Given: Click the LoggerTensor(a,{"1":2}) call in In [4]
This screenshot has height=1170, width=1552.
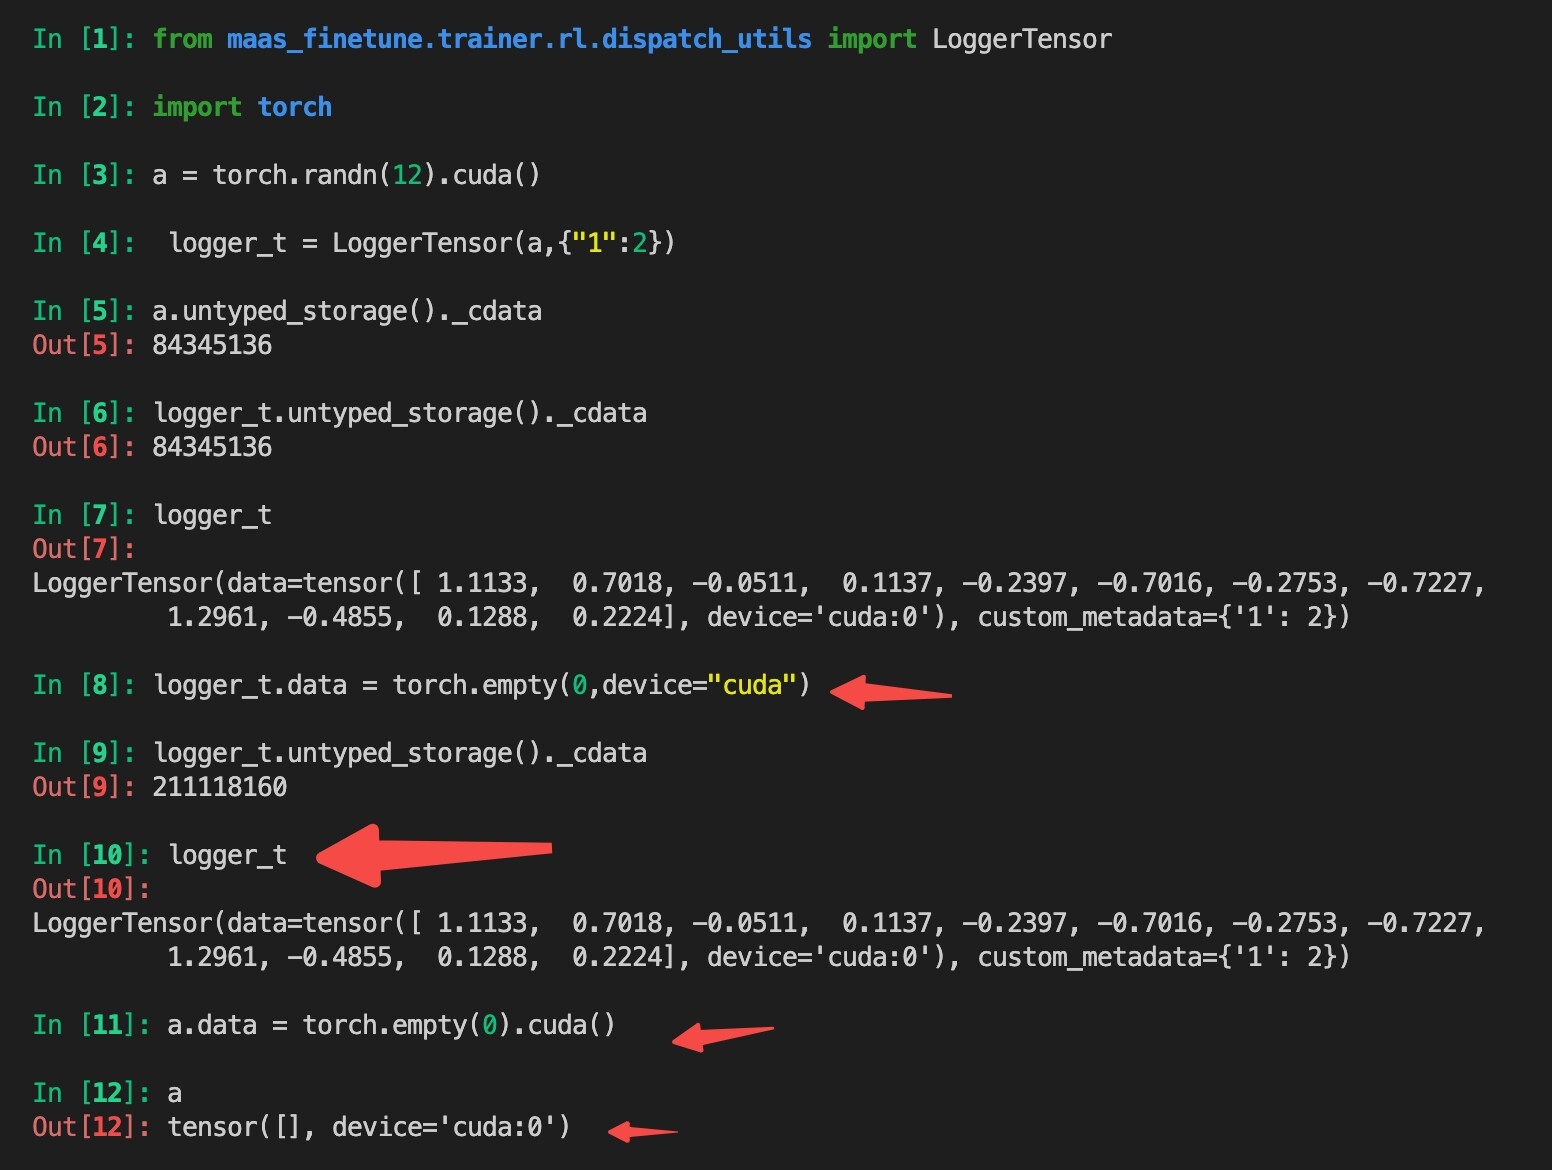Looking at the screenshot, I should [503, 243].
